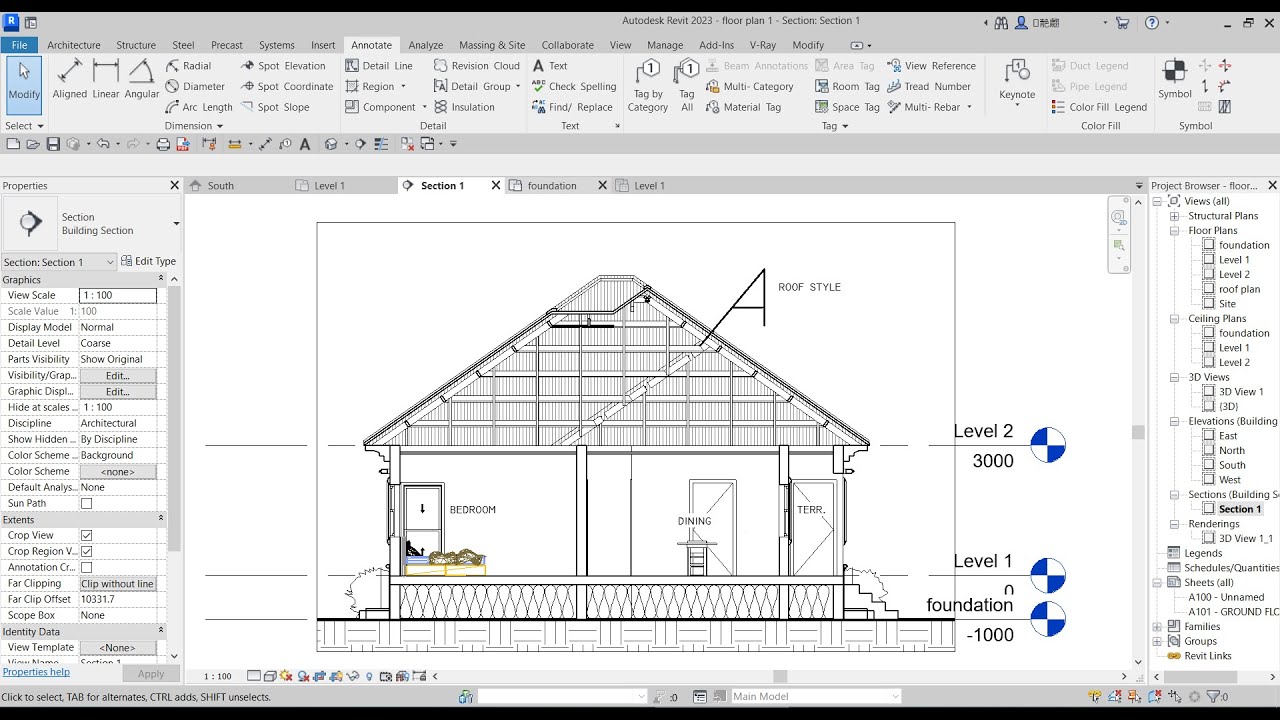Collapse the Floor Plans tree node
1280x720 pixels.
pos(1176,231)
